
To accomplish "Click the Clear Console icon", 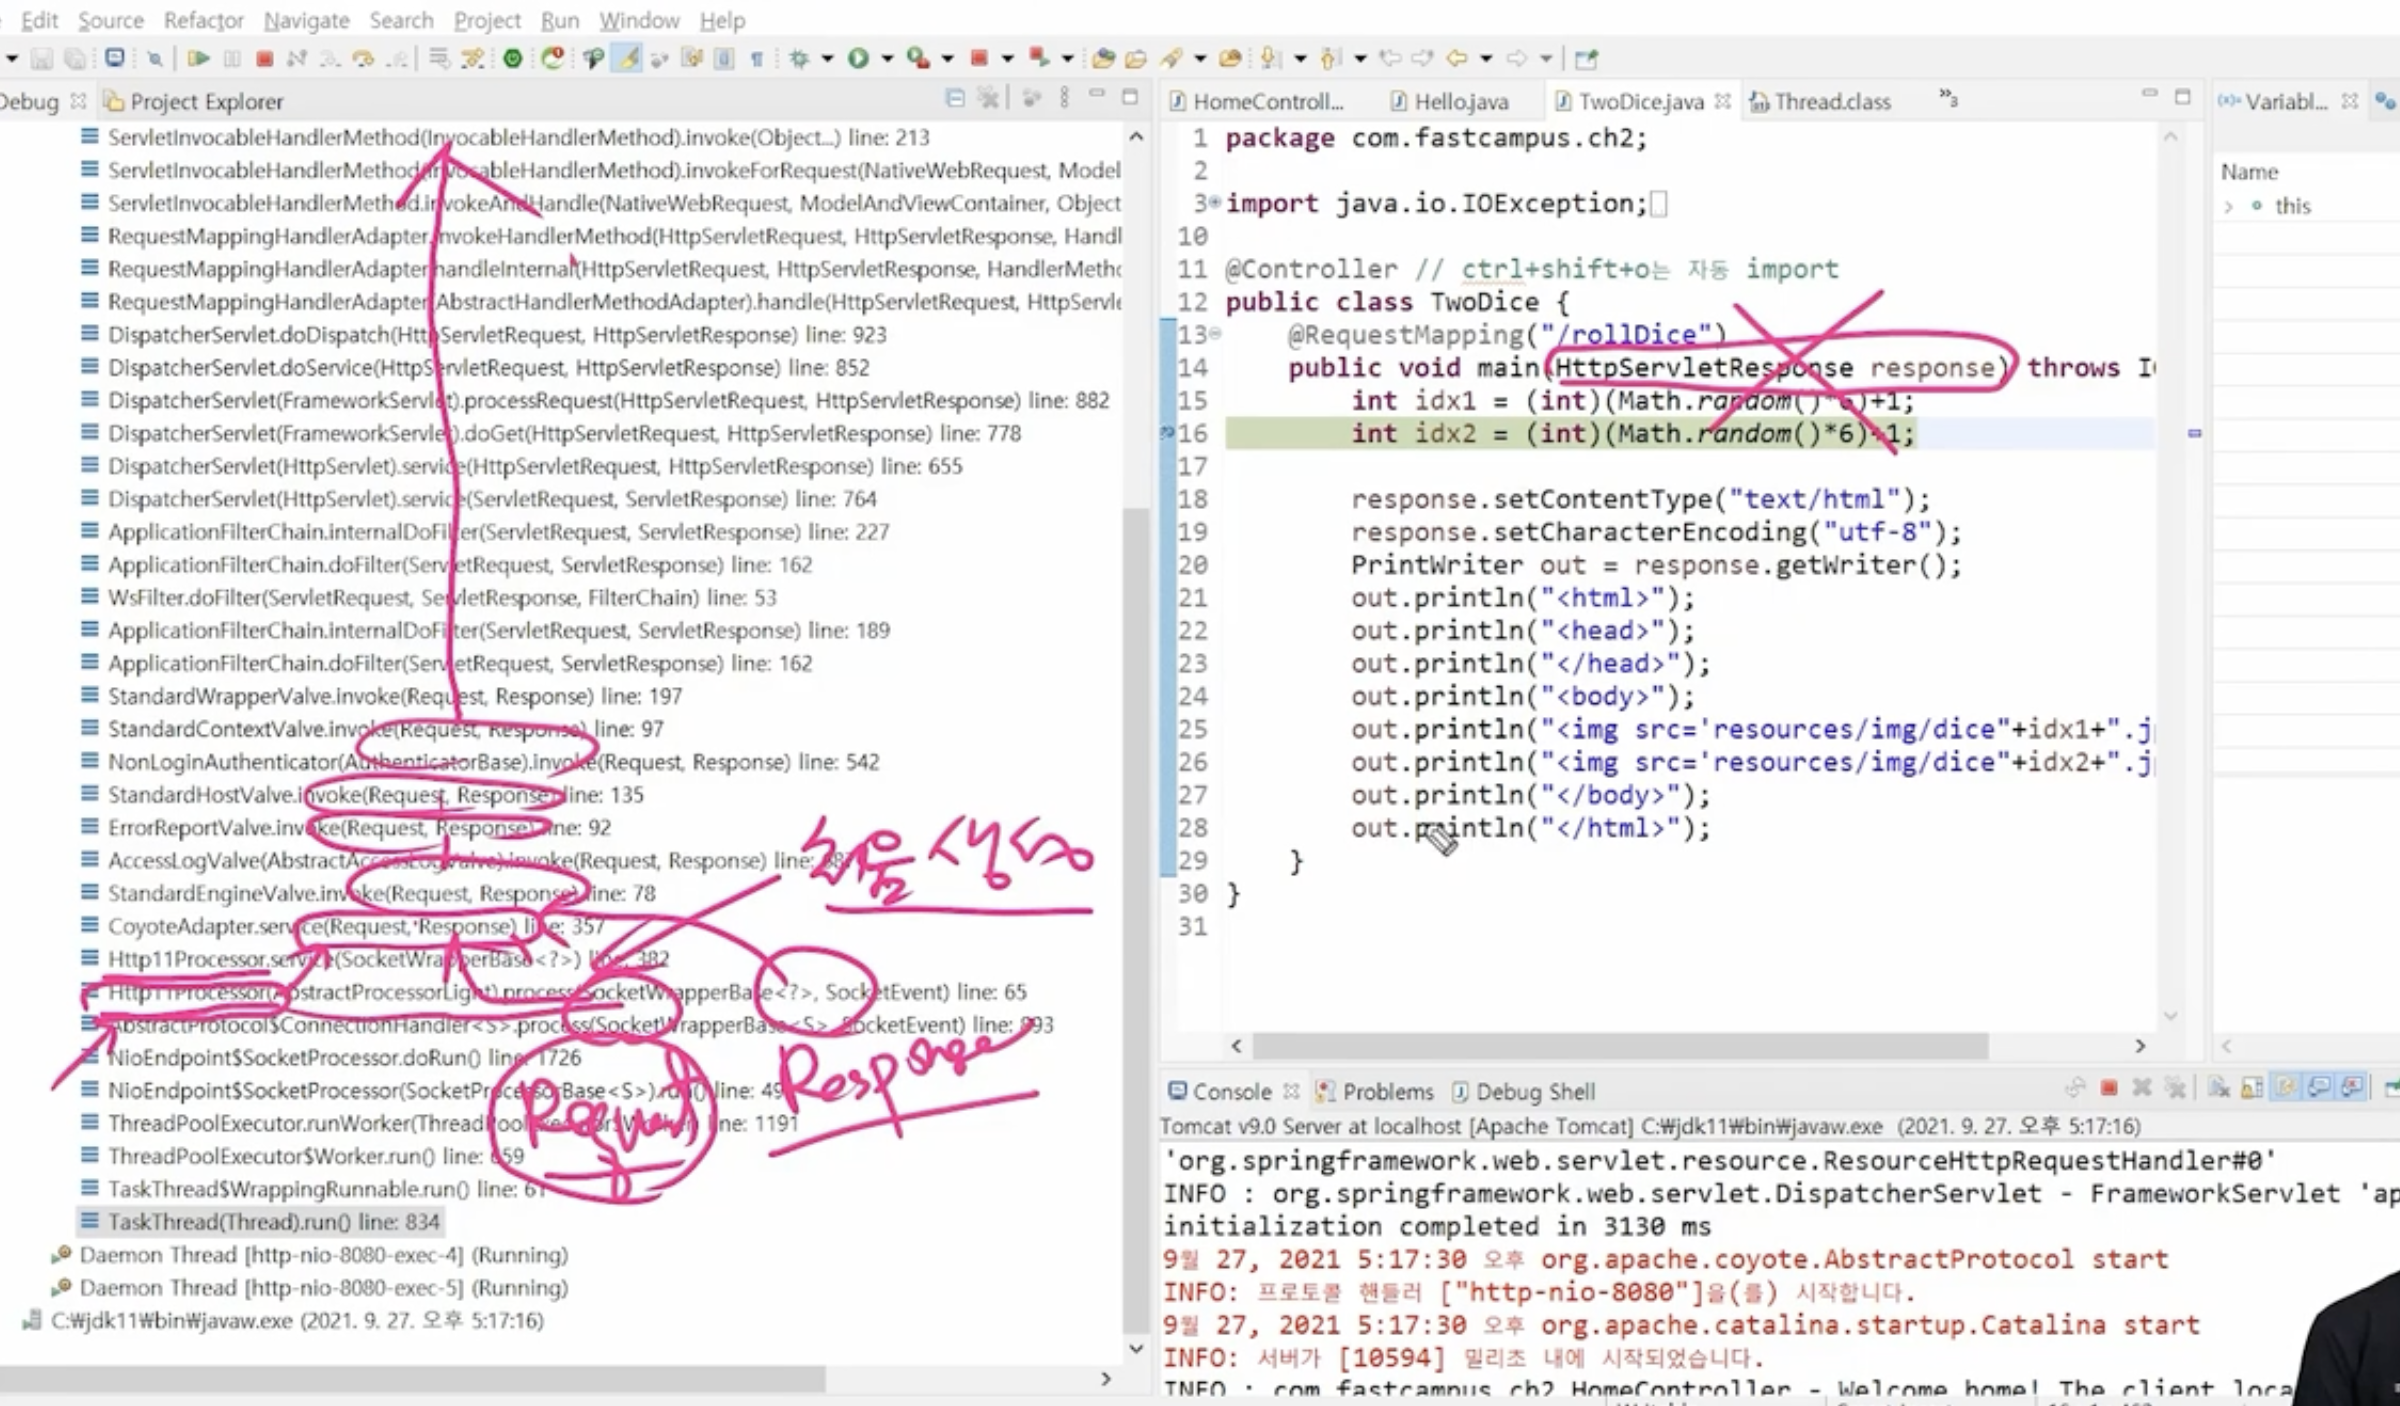I will coord(2219,1089).
